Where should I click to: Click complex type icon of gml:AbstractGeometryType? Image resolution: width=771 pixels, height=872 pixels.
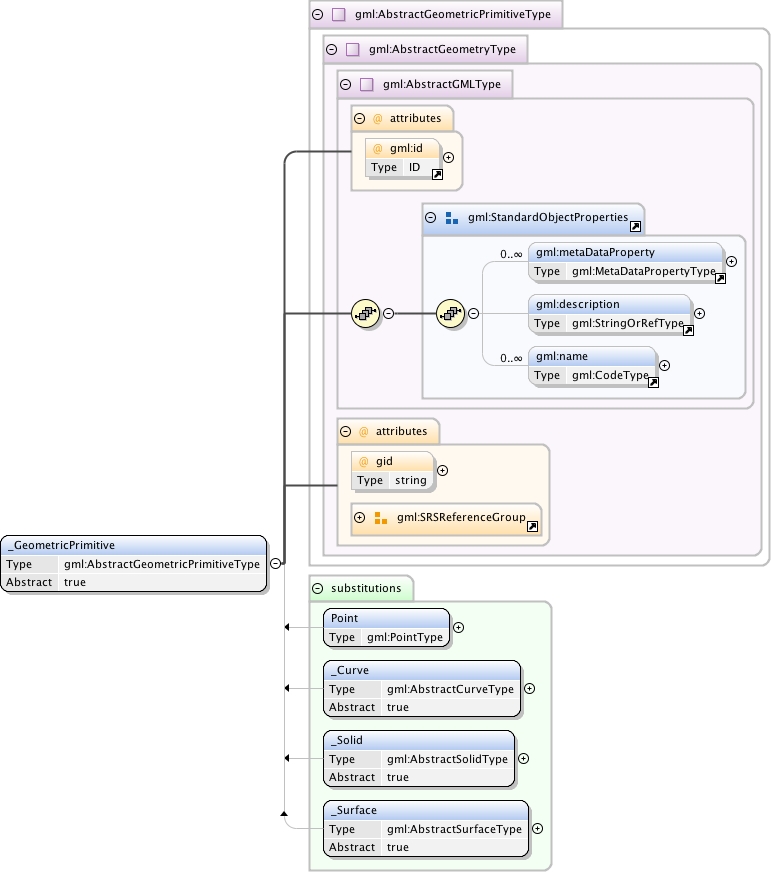(352, 49)
